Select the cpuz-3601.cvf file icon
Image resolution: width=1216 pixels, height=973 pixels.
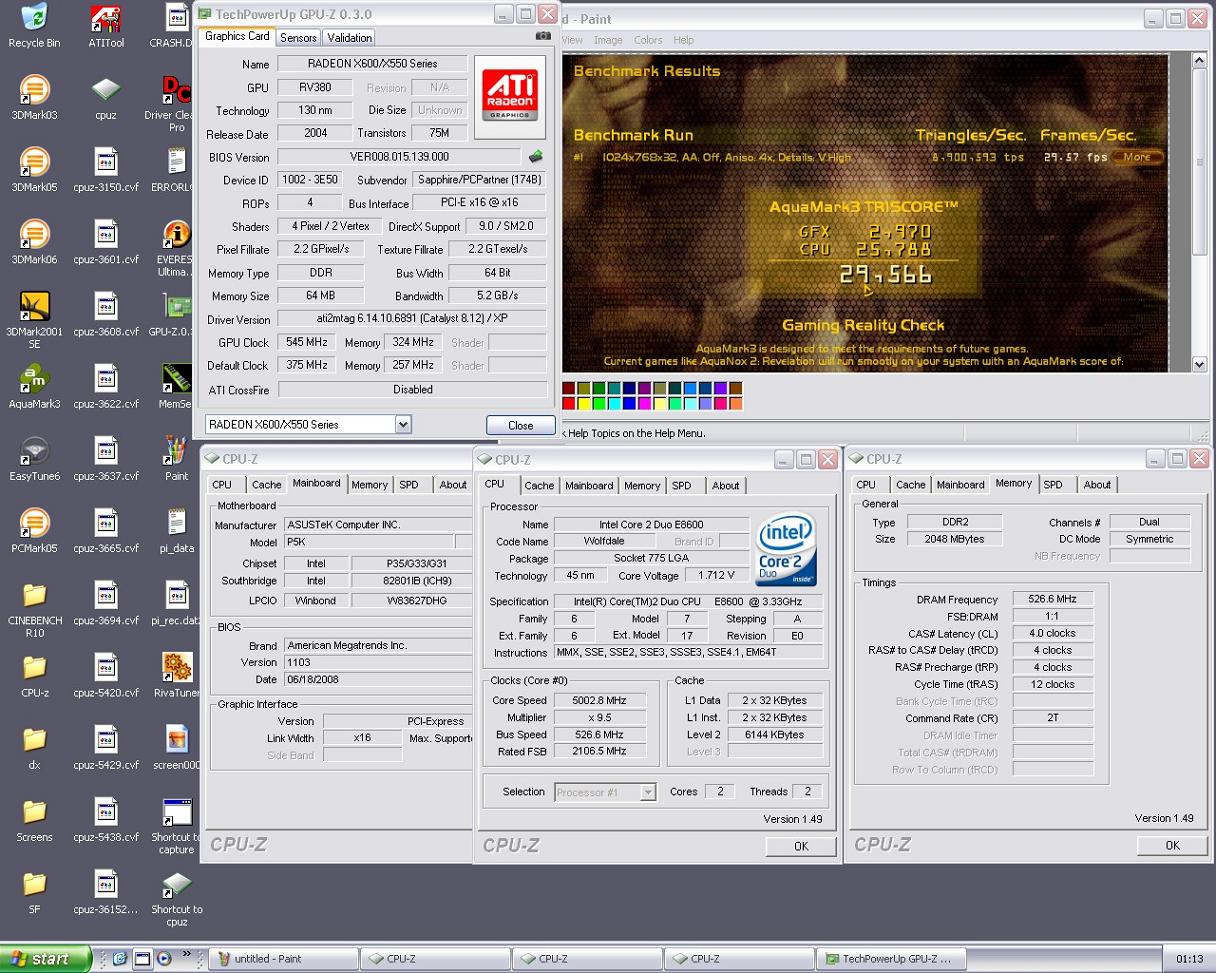(106, 242)
